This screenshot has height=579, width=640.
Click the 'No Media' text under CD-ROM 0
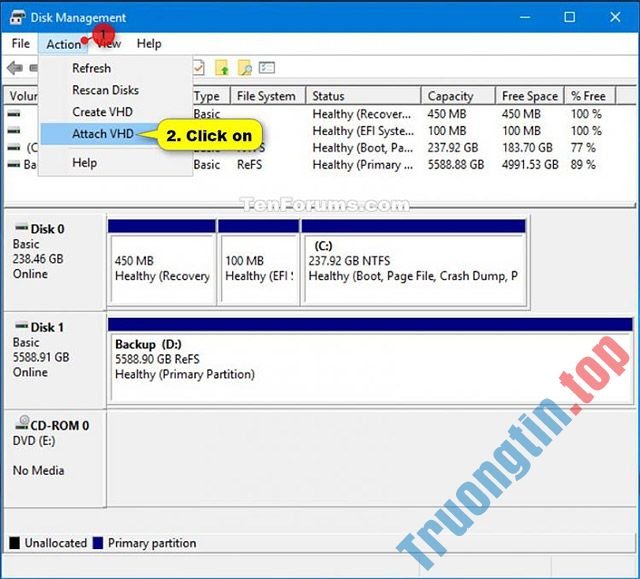[x=38, y=470]
